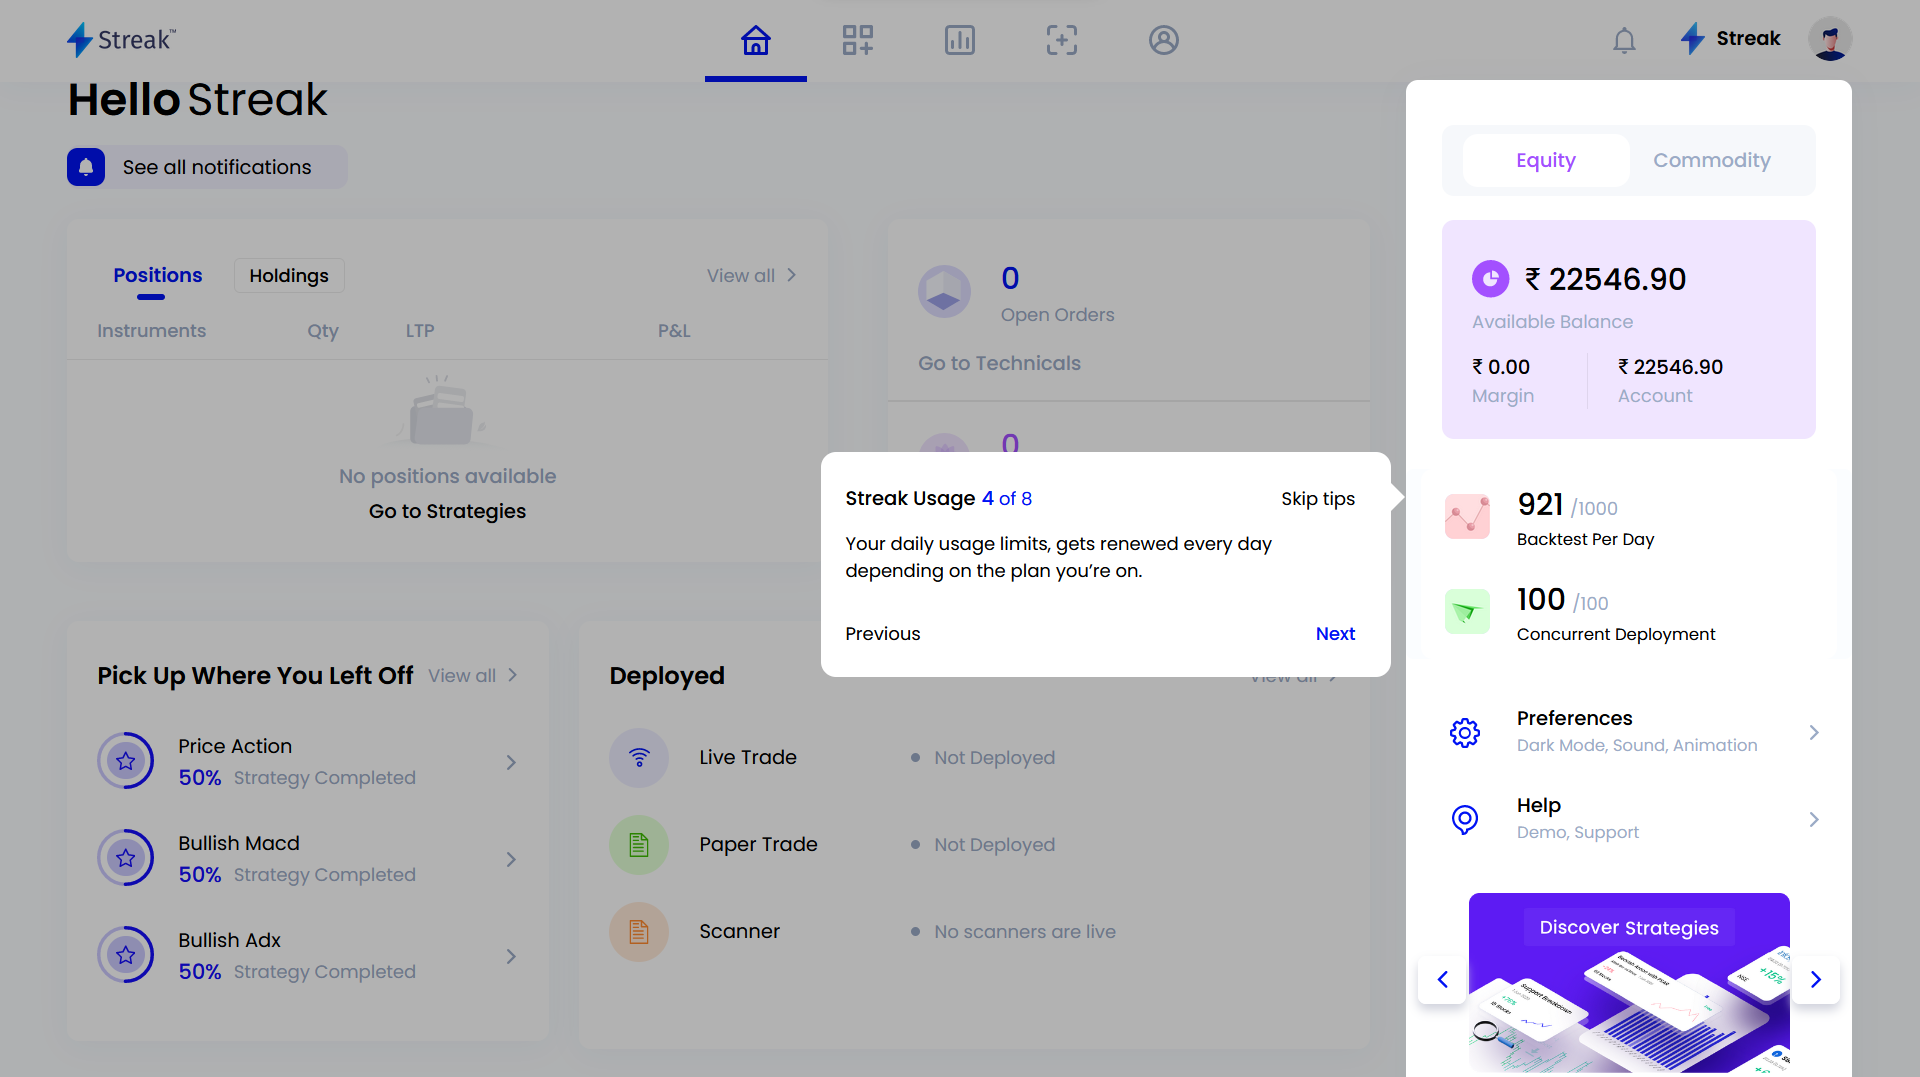The width and height of the screenshot is (1920, 1077).
Task: Click the Help title text
Action: (1538, 805)
